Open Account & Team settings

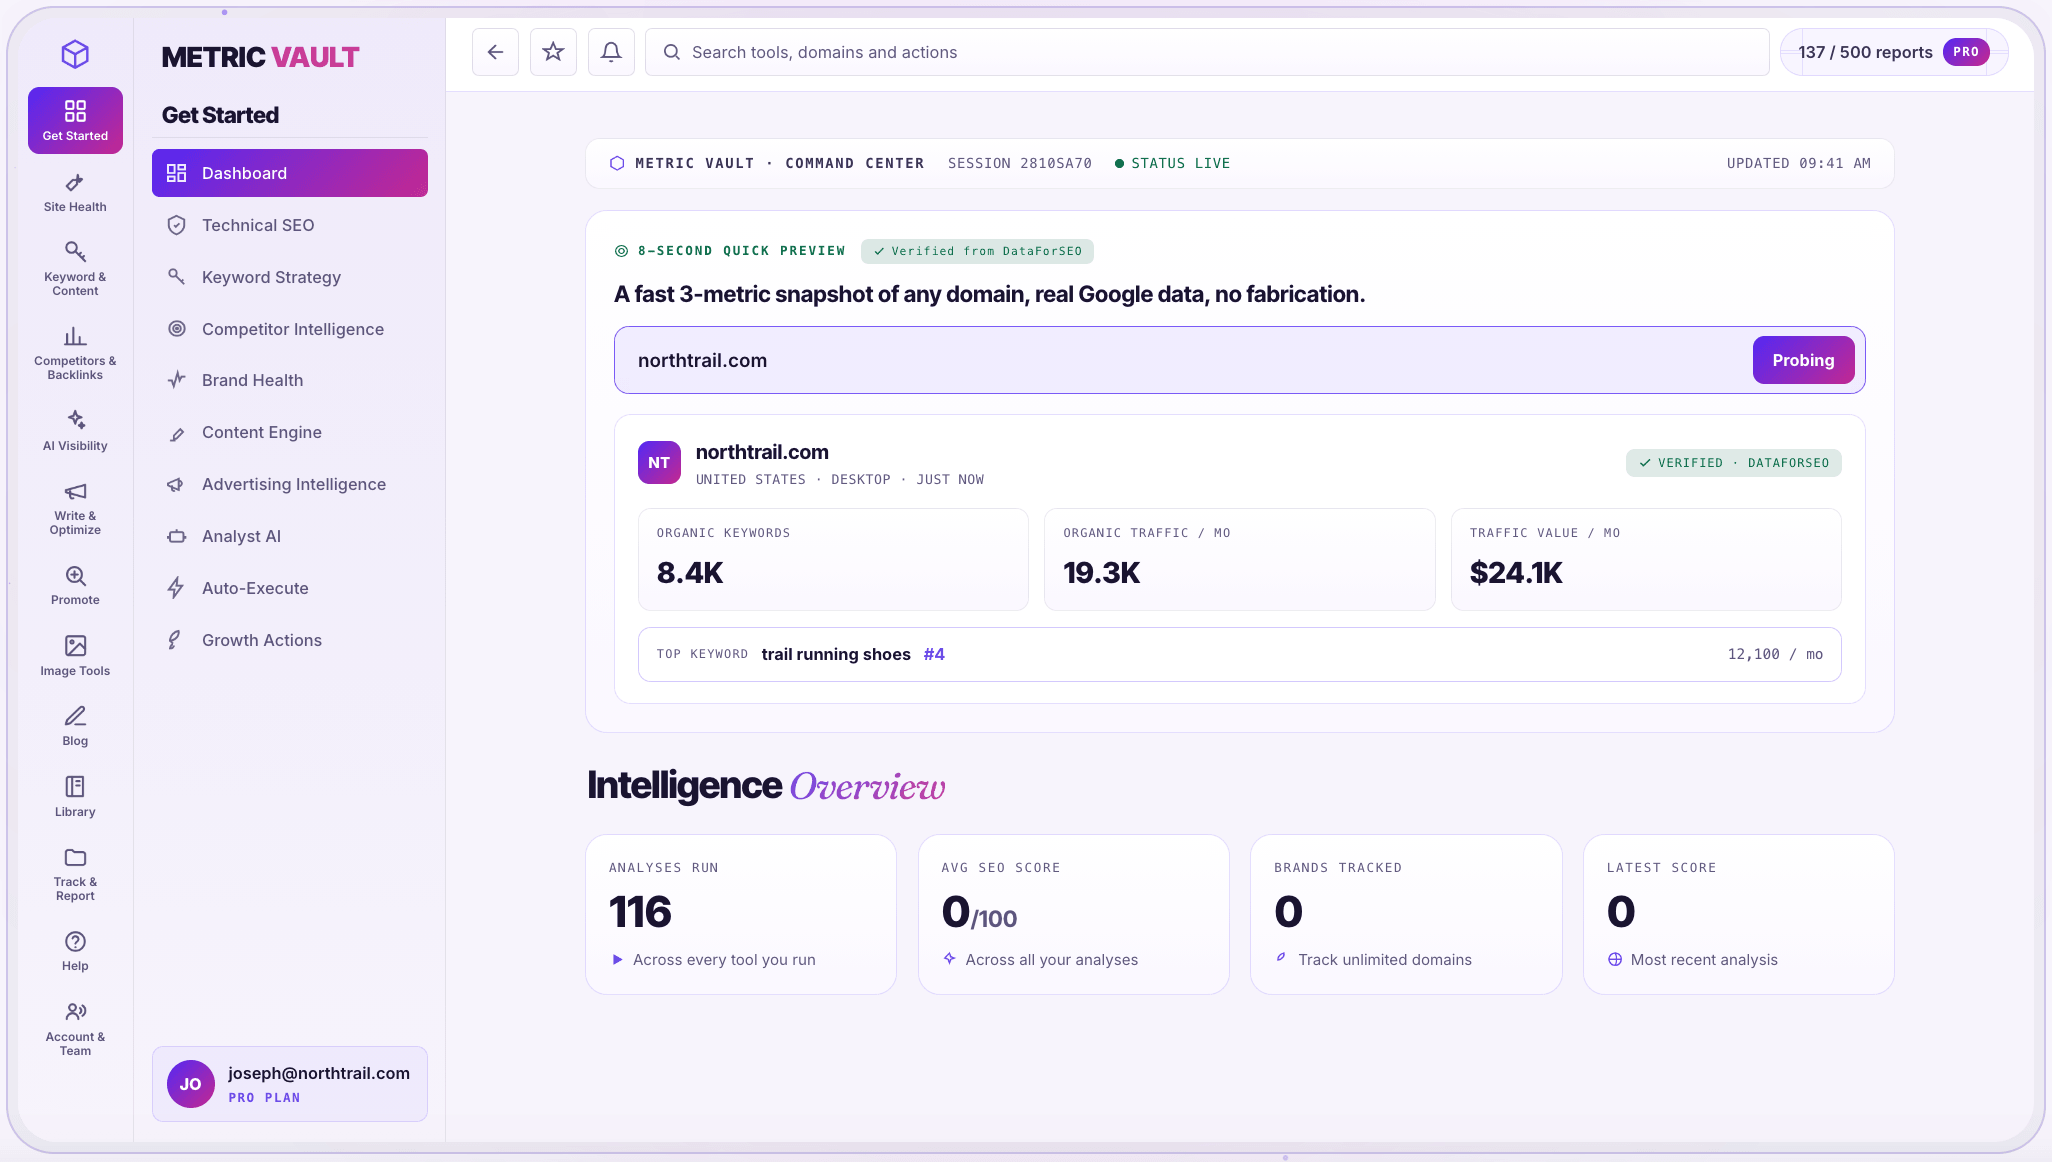pos(75,1029)
